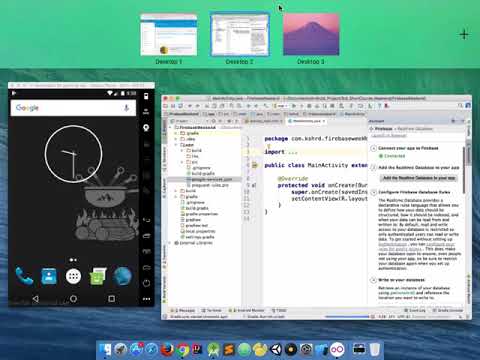Open MainActivity.java editor tab
Viewport: 480px width, 360px height.
(x=306, y=121)
